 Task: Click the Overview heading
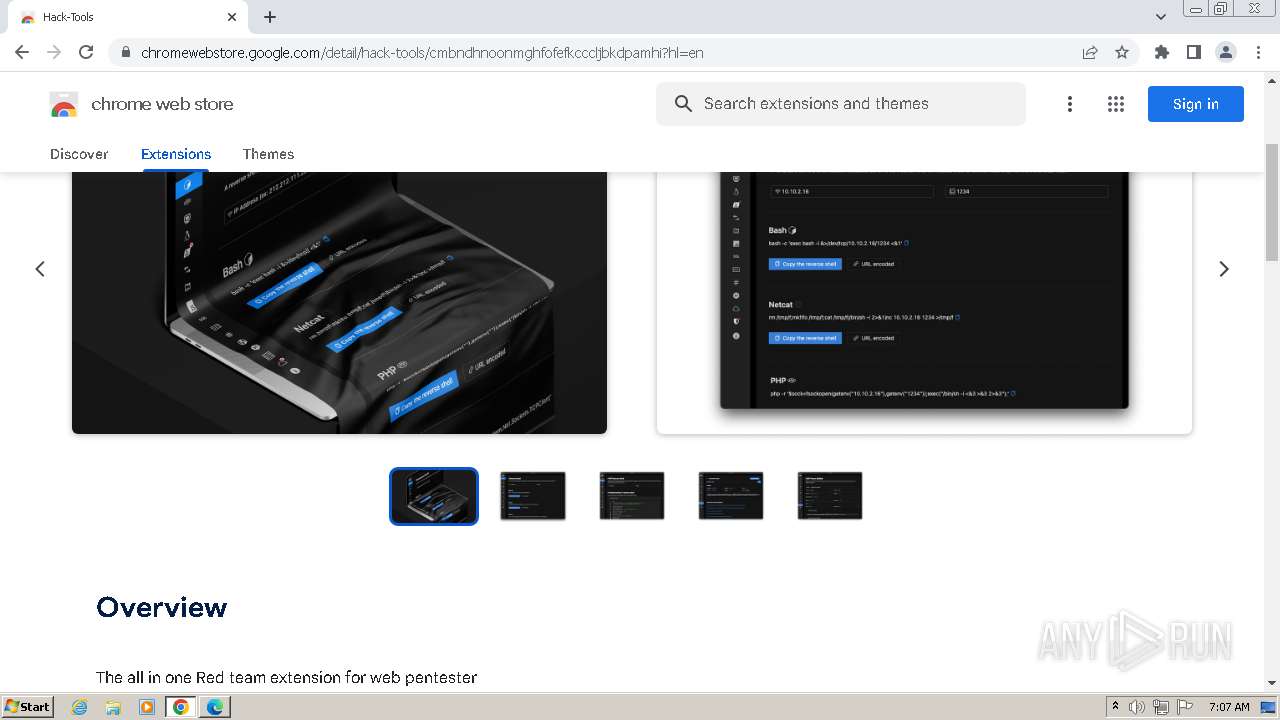coord(162,607)
